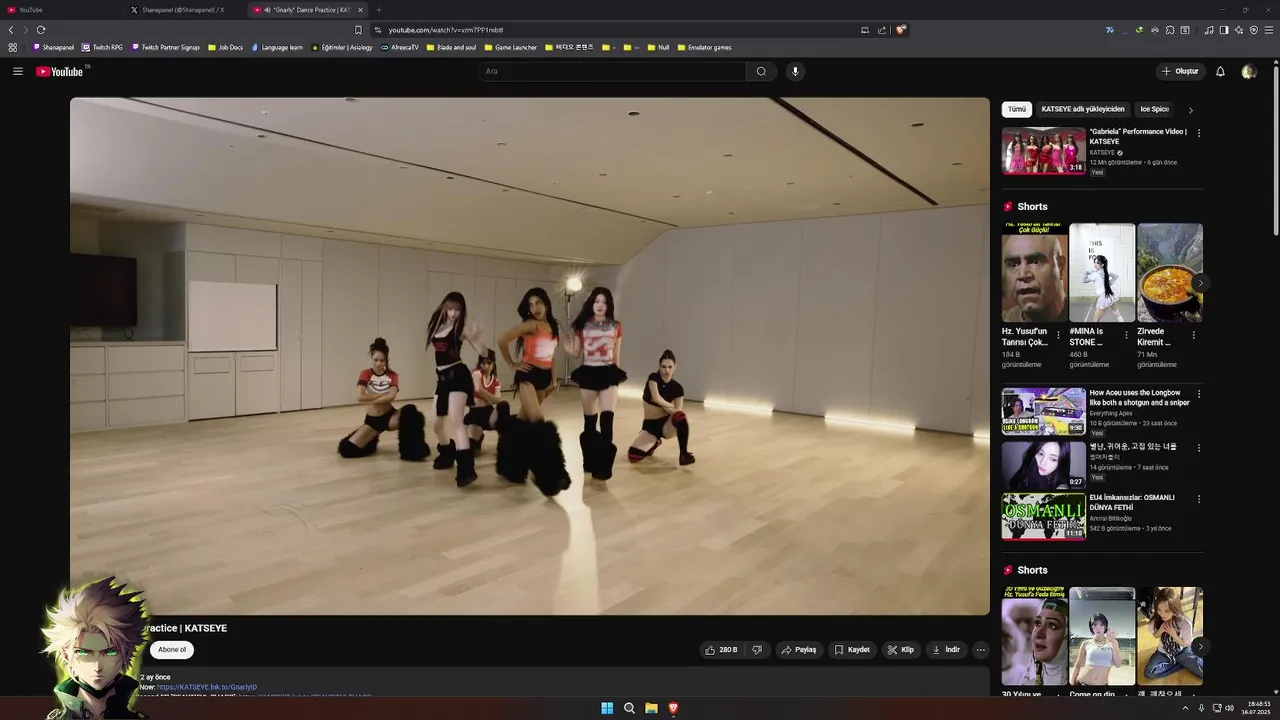Open the Hz. Yusuf'un Tanrısı short

[1035, 272]
